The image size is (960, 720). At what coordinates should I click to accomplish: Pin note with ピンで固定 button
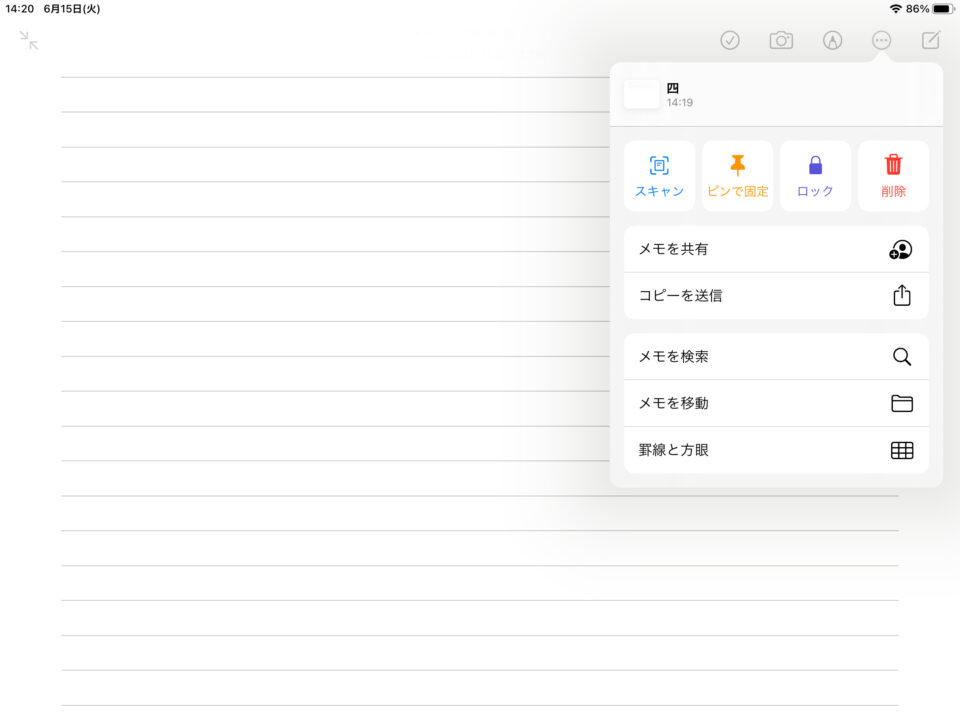tap(737, 176)
